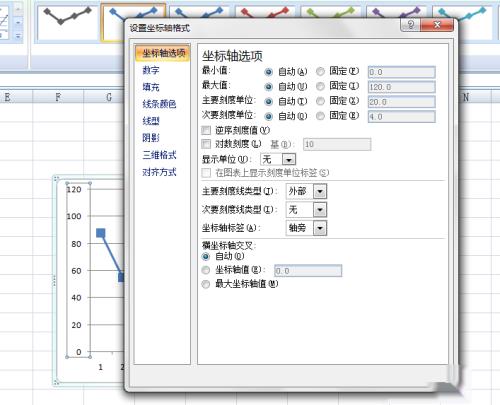Click the 最小值 value field showing 0.0
This screenshot has height=405, width=500.
pos(402,72)
